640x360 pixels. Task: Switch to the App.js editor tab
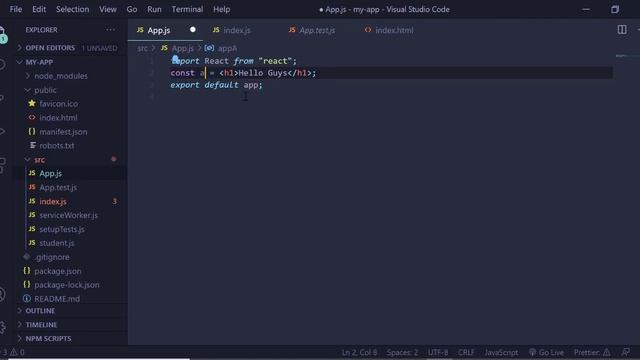(165, 30)
